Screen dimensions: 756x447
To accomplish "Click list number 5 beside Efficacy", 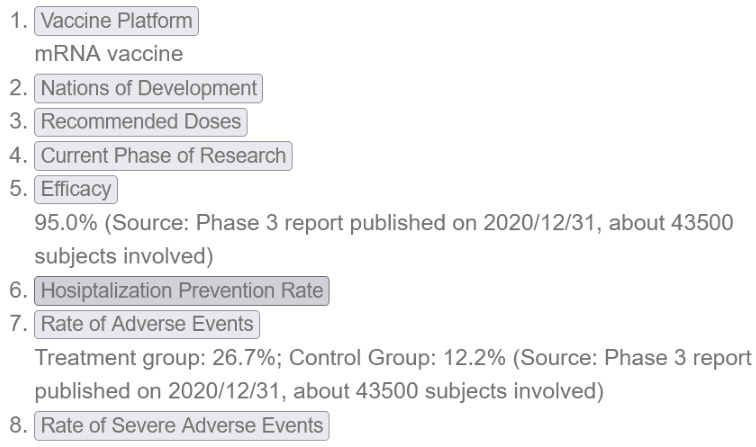I will click(17, 190).
